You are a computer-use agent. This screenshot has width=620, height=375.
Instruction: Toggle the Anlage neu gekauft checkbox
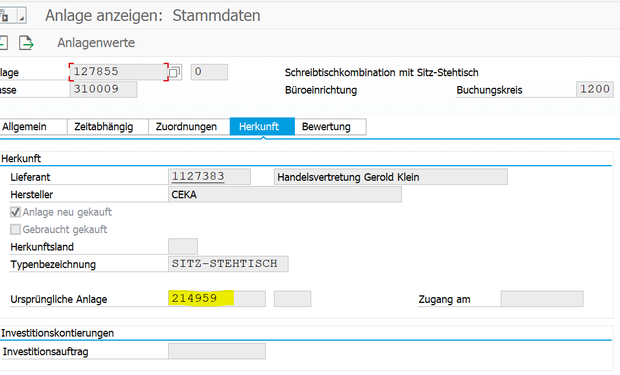click(15, 212)
